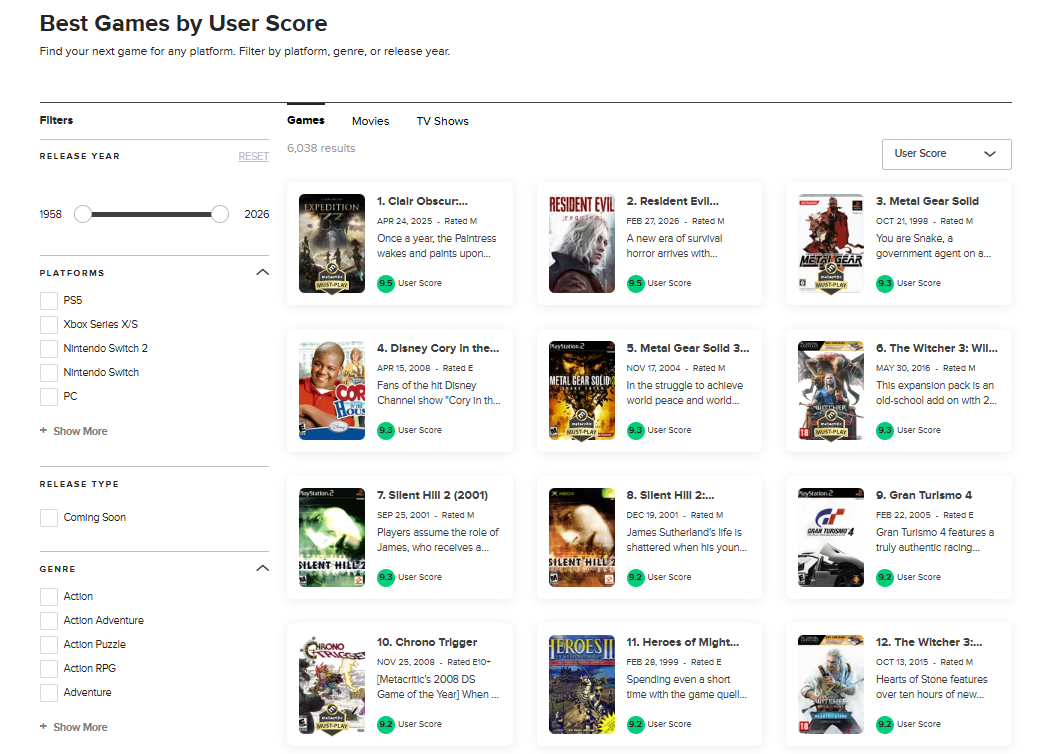This screenshot has width=1052, height=754.
Task: Click the Silent Hill 2 (2001) cover image
Action: pos(332,537)
